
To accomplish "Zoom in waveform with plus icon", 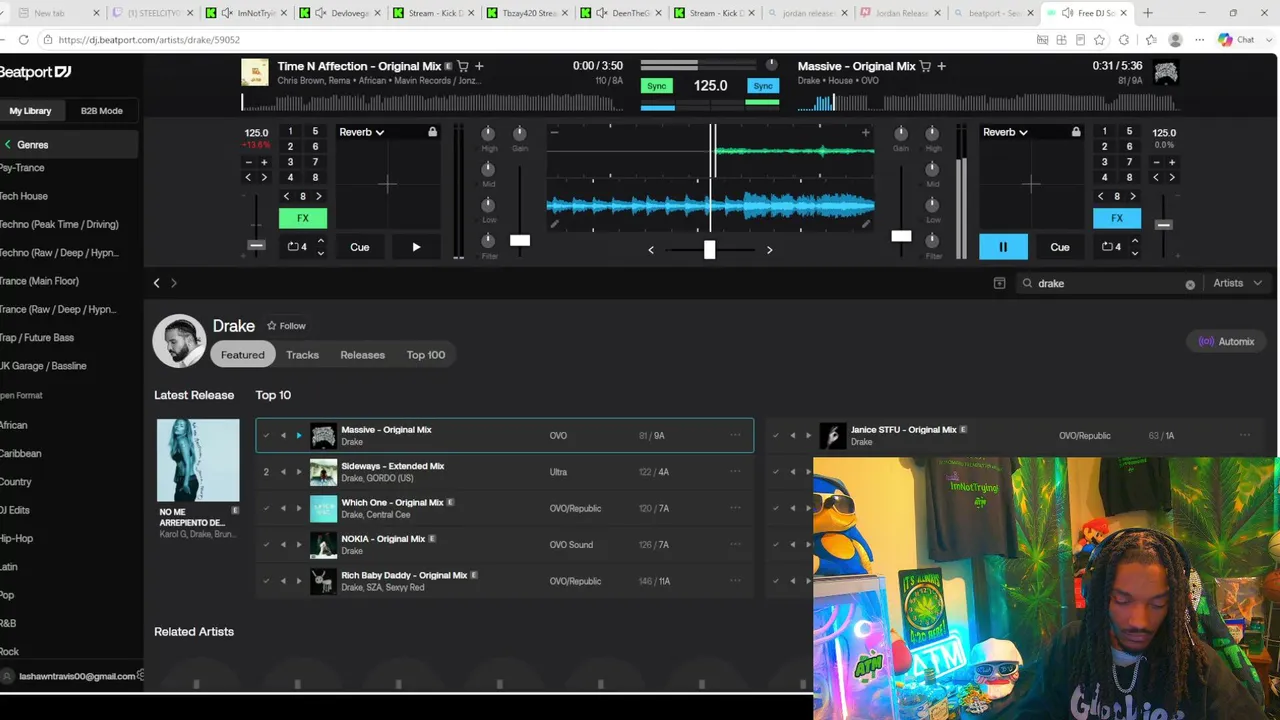I will click(x=866, y=132).
